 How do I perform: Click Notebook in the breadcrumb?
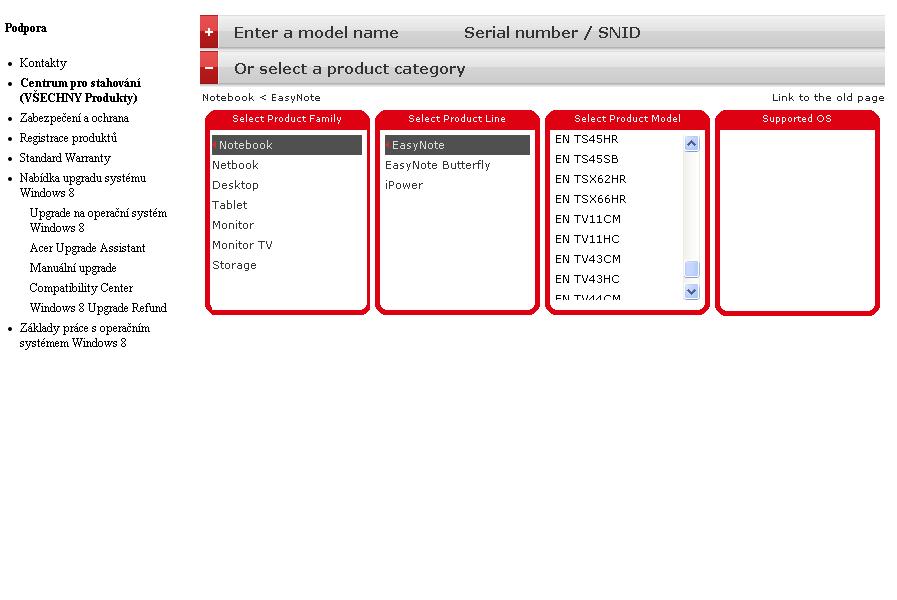point(228,97)
